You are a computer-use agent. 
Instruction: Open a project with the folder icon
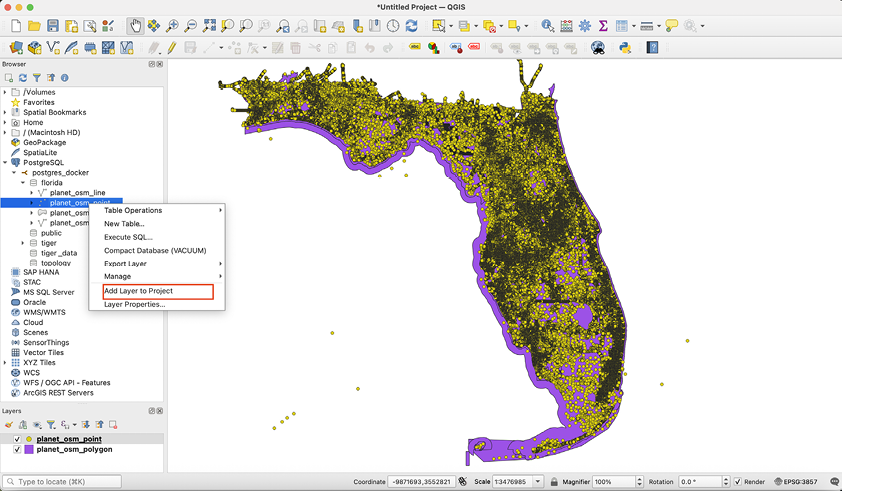point(34,25)
